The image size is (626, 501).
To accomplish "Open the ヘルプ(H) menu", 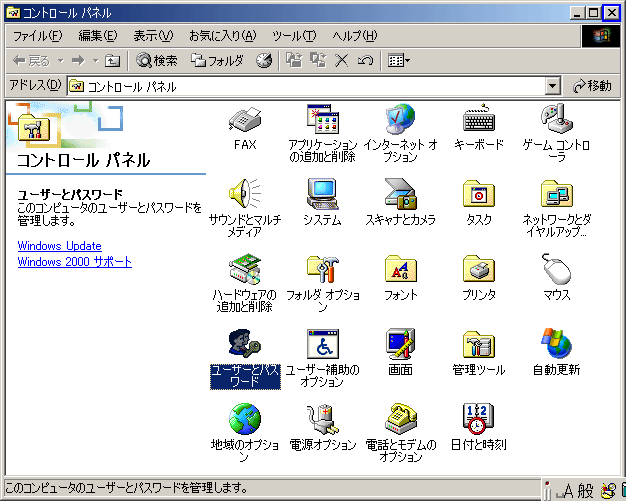I will tap(355, 36).
